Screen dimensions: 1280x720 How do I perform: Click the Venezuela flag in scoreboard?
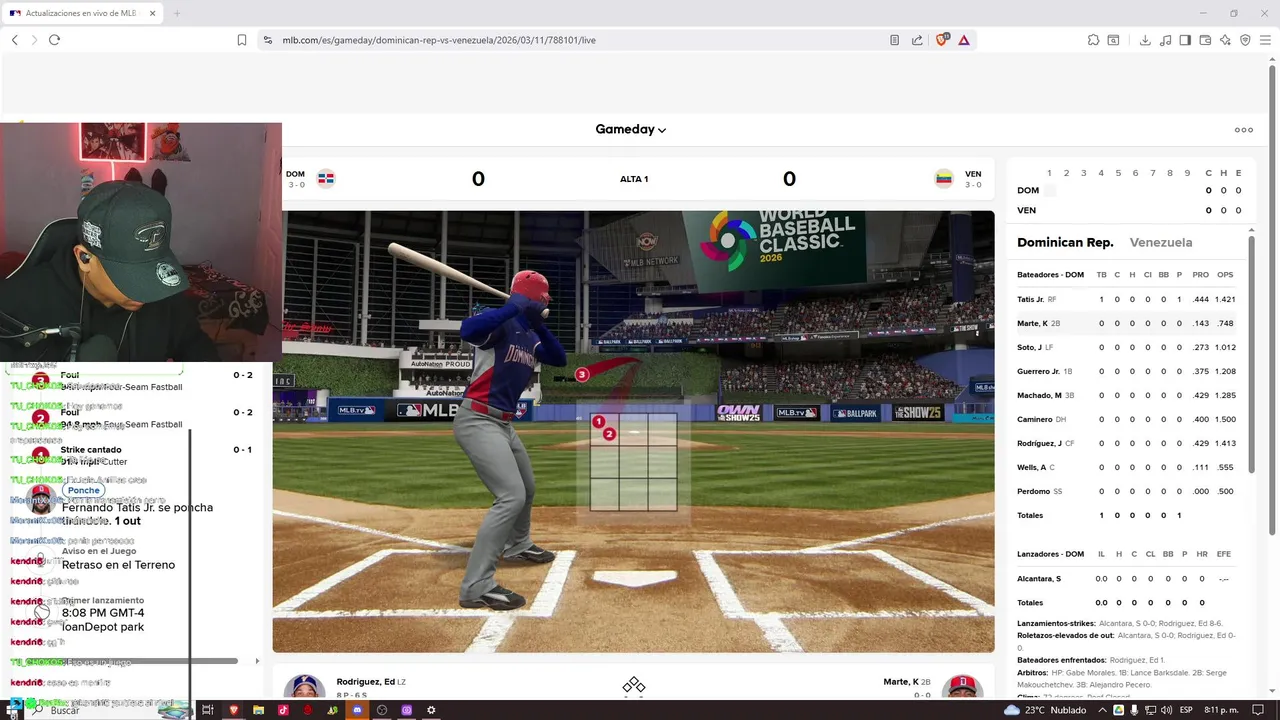(943, 179)
